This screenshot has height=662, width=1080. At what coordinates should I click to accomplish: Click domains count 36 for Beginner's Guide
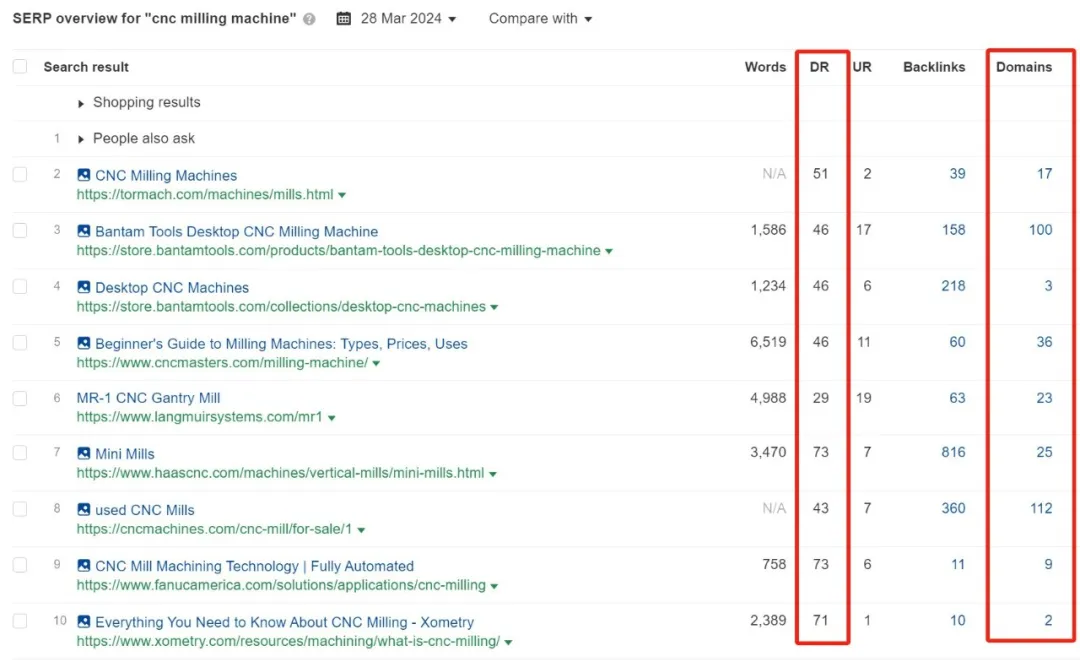[1044, 342]
